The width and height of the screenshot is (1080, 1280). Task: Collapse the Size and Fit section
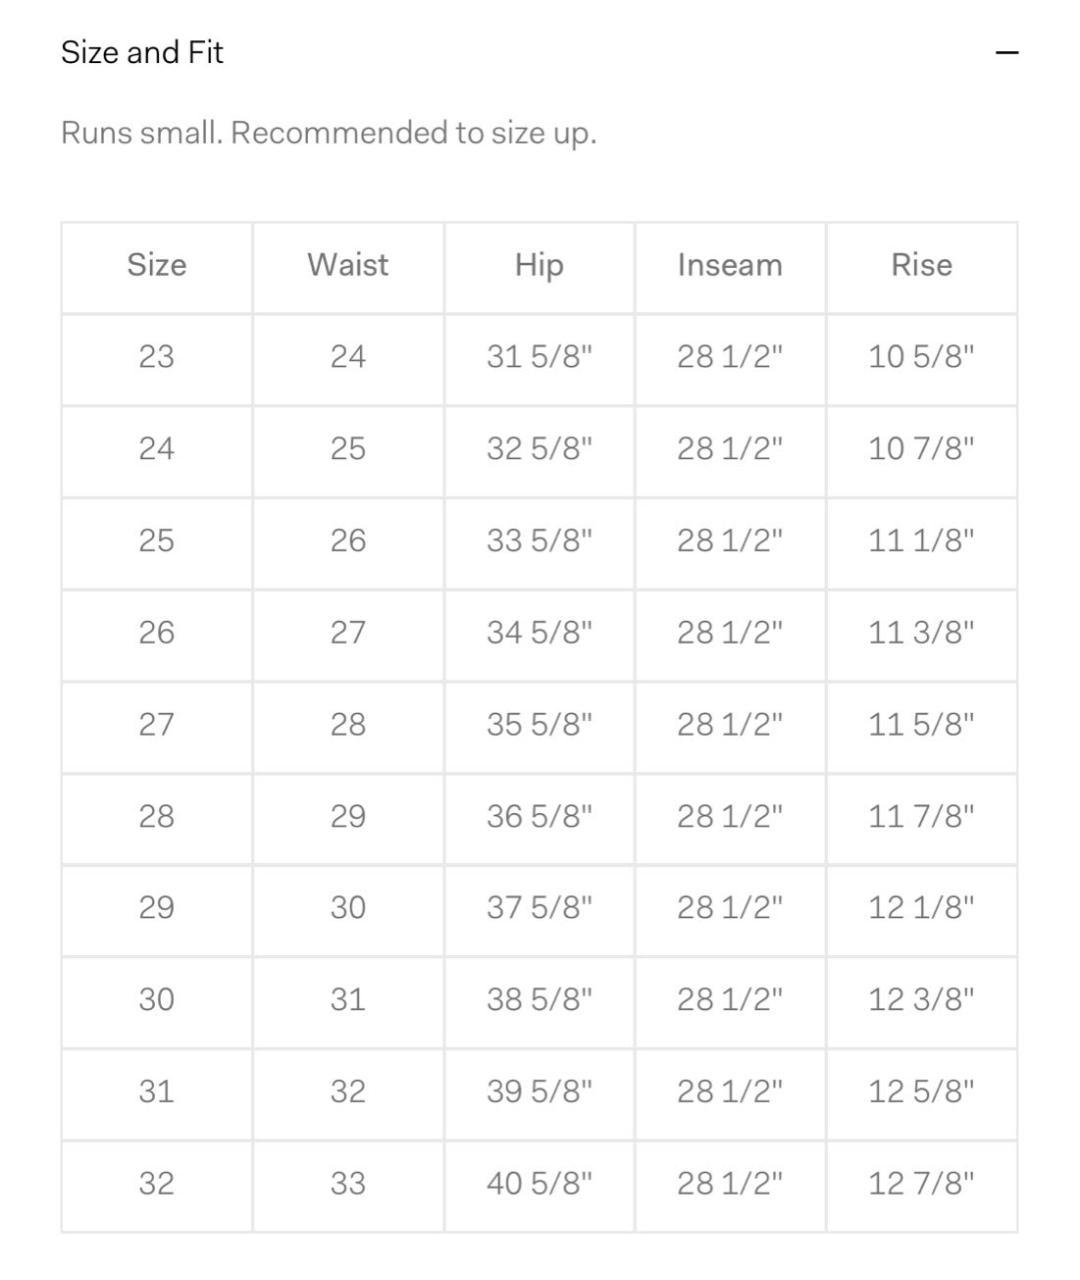tap(1007, 52)
